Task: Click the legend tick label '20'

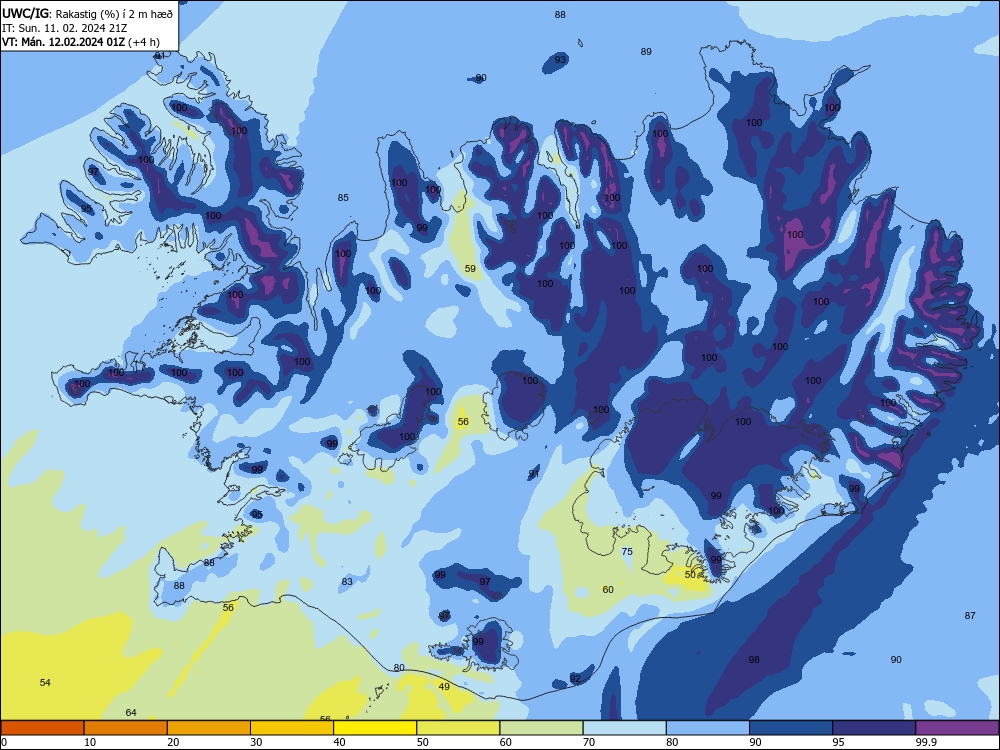Action: point(173,742)
